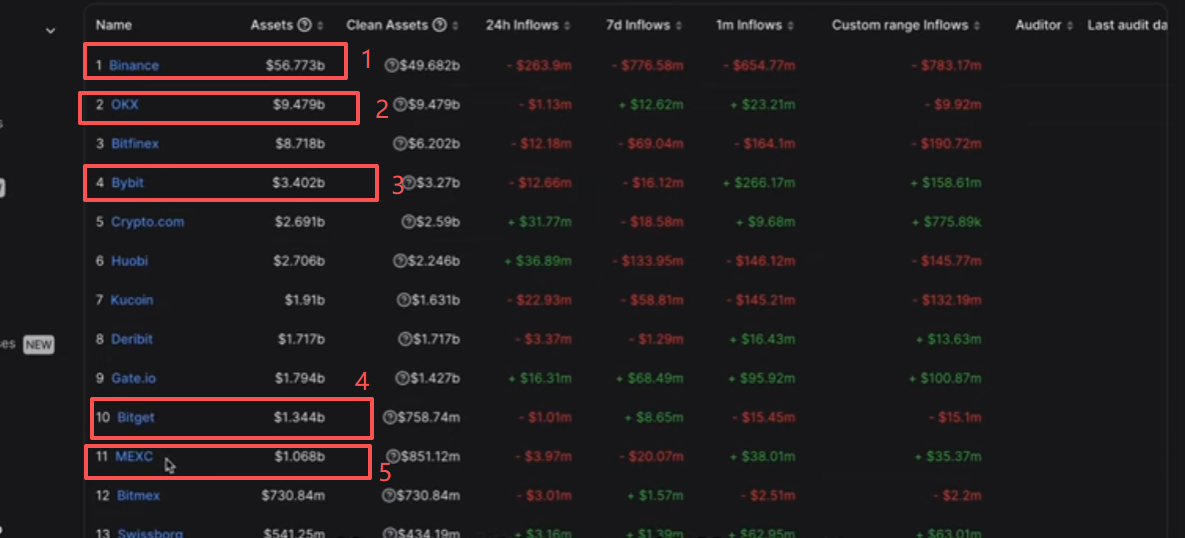Viewport: 1185px width, 538px height.
Task: Click help icon beside Bitget clean assets
Action: pyautogui.click(x=390, y=417)
